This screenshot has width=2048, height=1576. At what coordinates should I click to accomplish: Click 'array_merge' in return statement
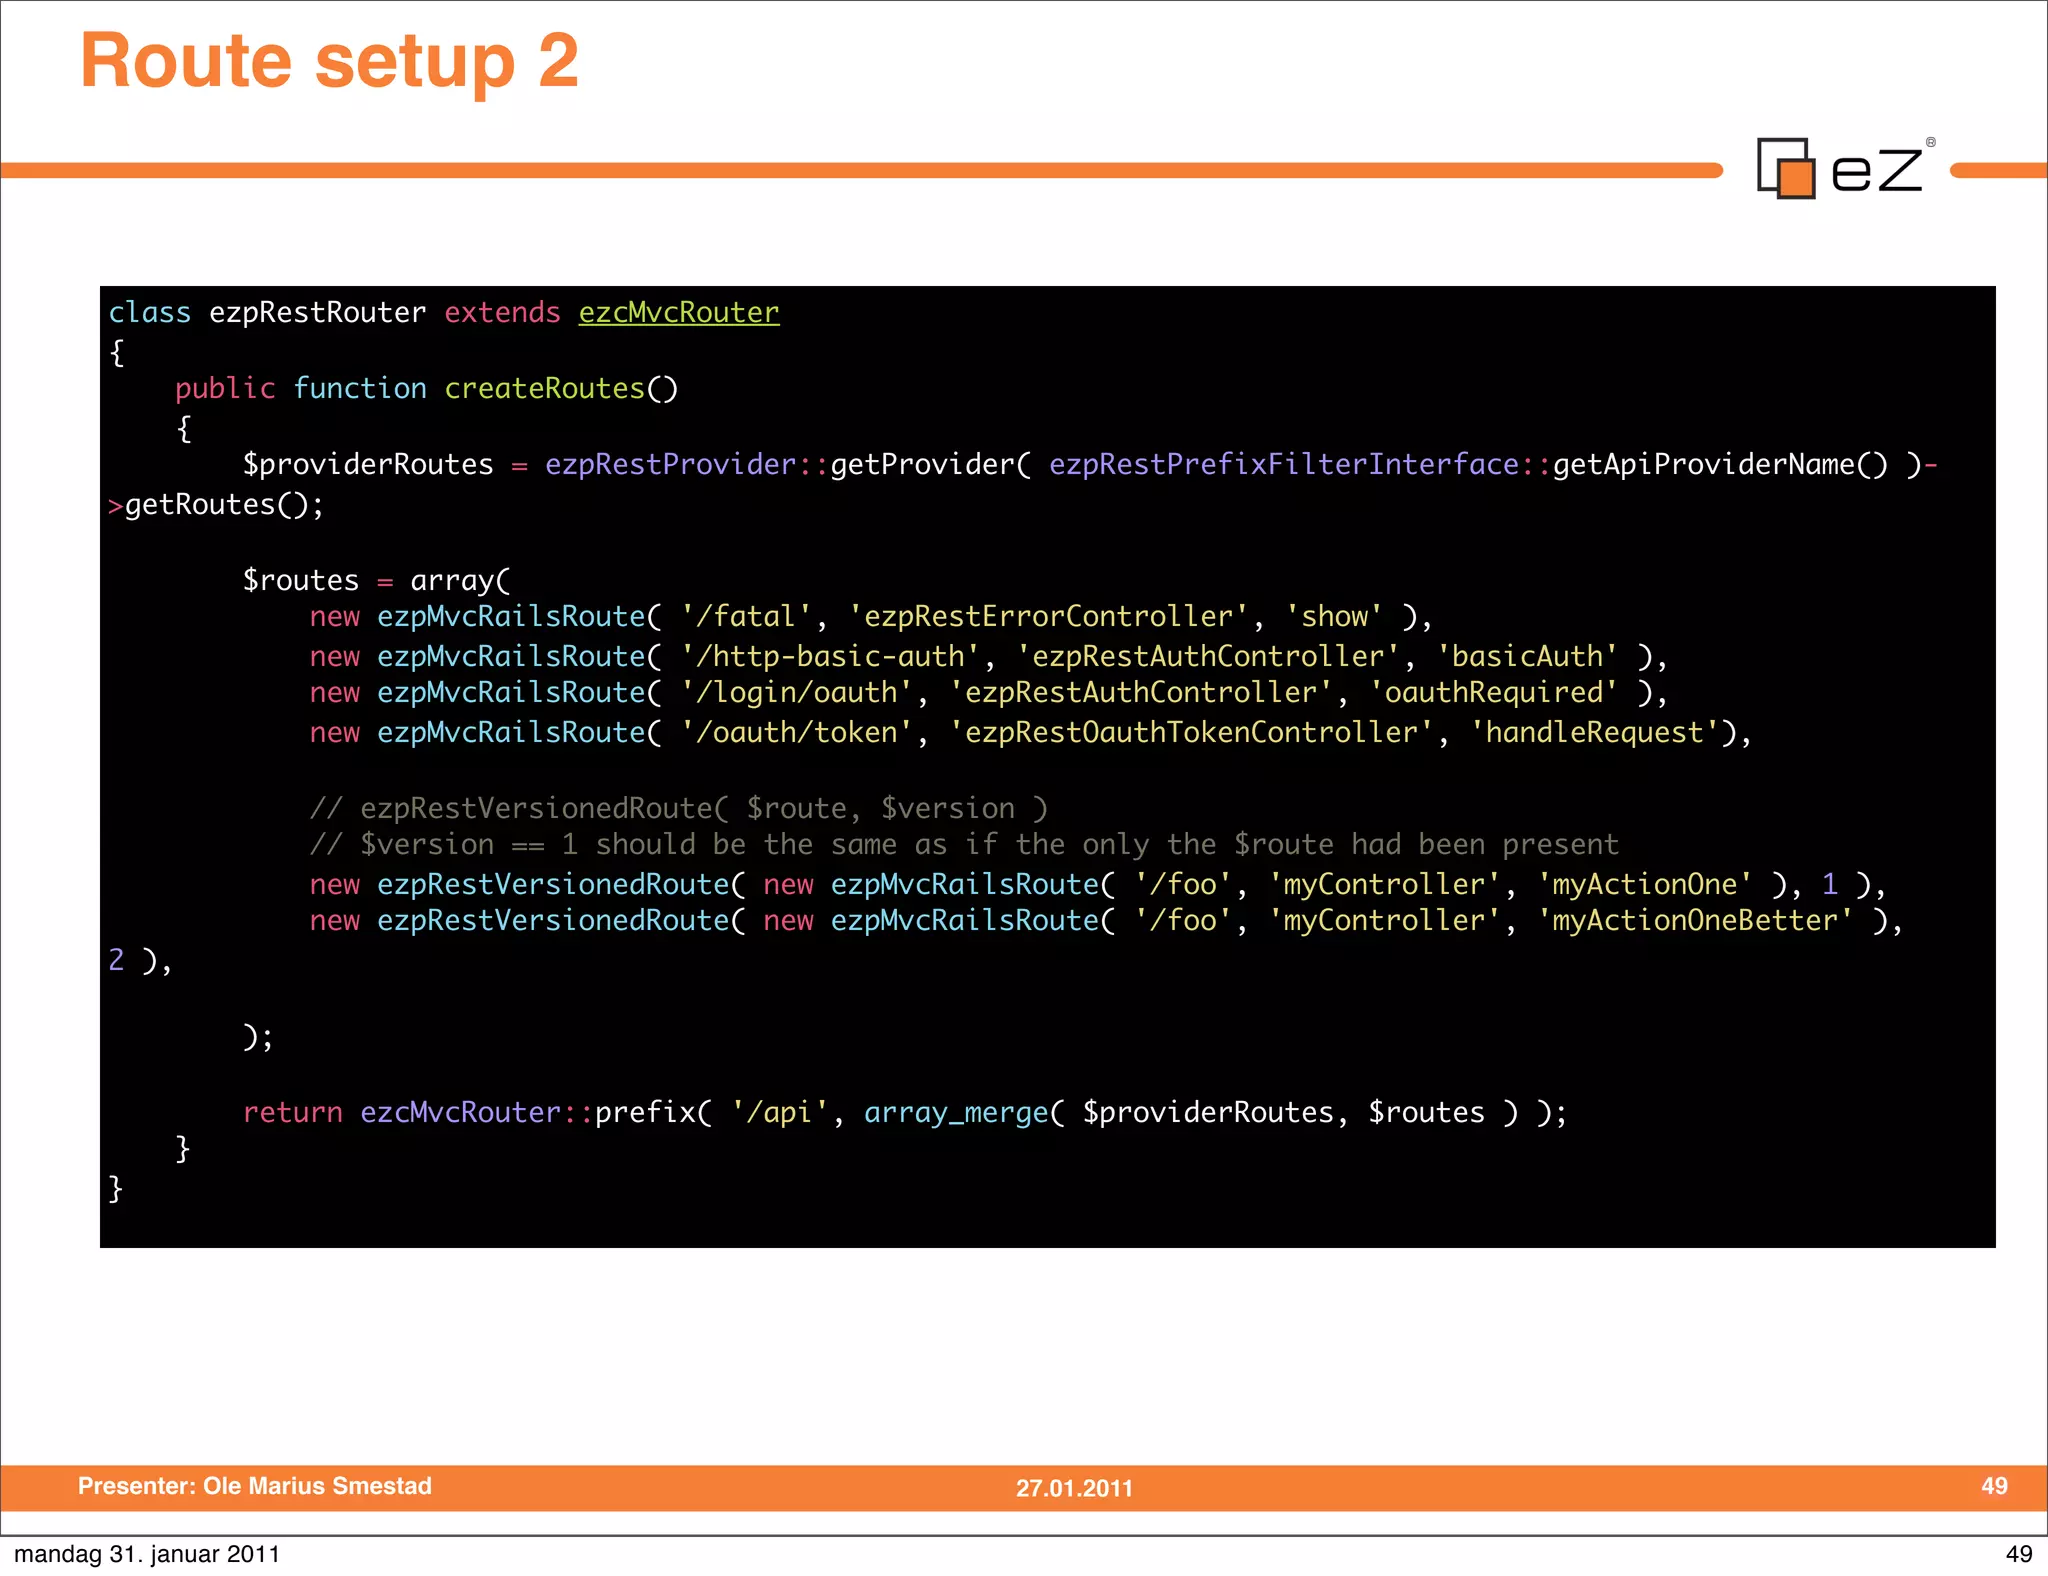point(956,1113)
